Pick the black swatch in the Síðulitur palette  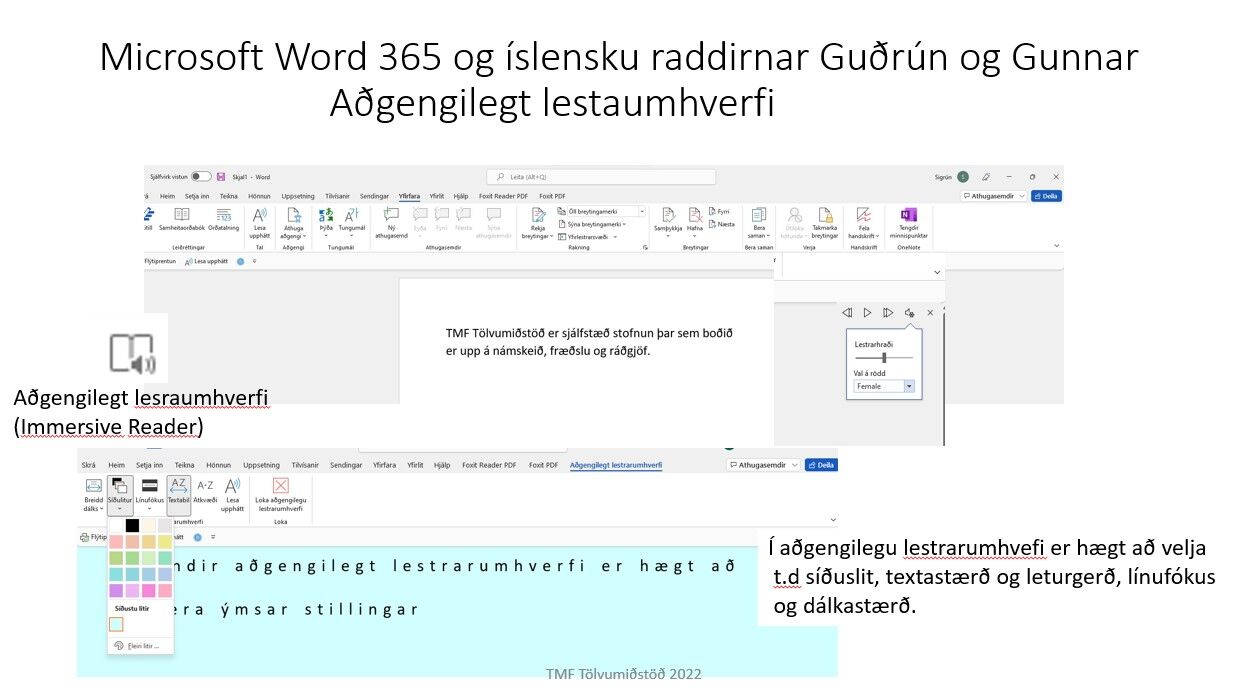click(132, 525)
